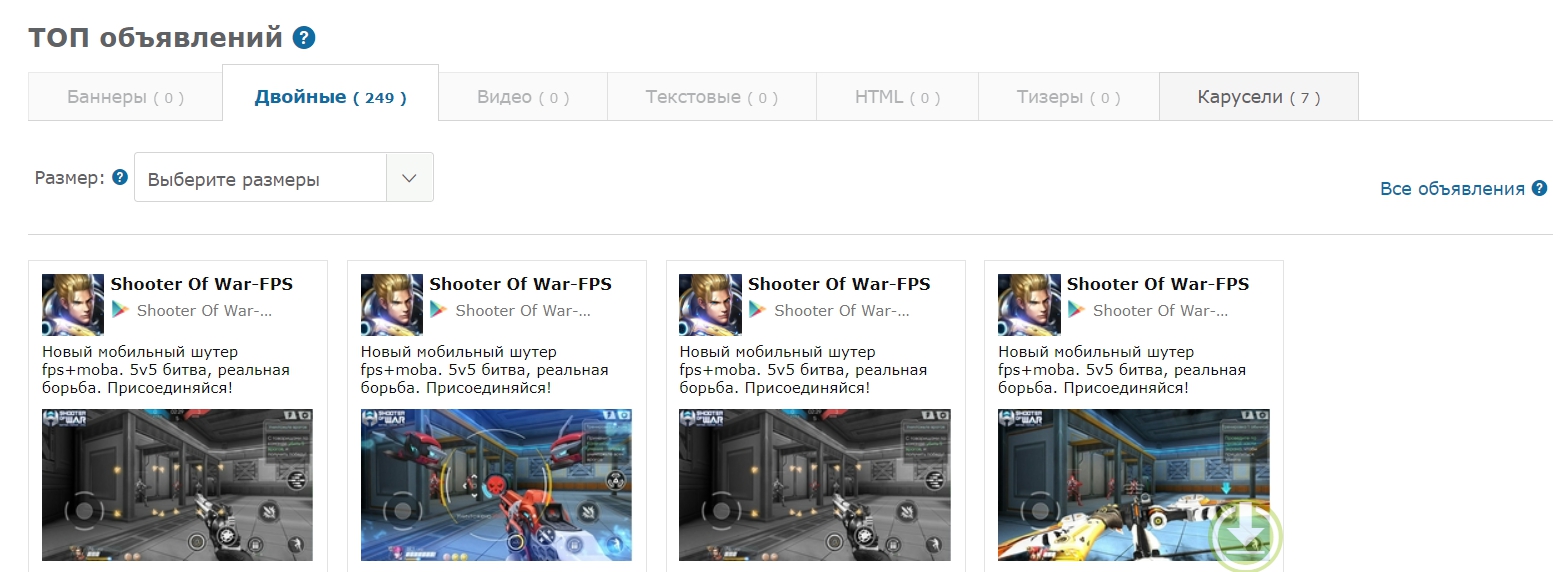Click help icon beside Размер label
The height and width of the screenshot is (572, 1564).
click(120, 177)
